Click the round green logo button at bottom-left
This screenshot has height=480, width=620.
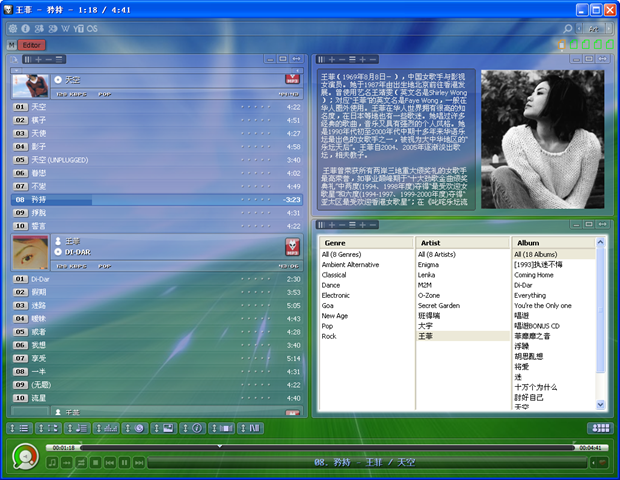click(x=25, y=457)
